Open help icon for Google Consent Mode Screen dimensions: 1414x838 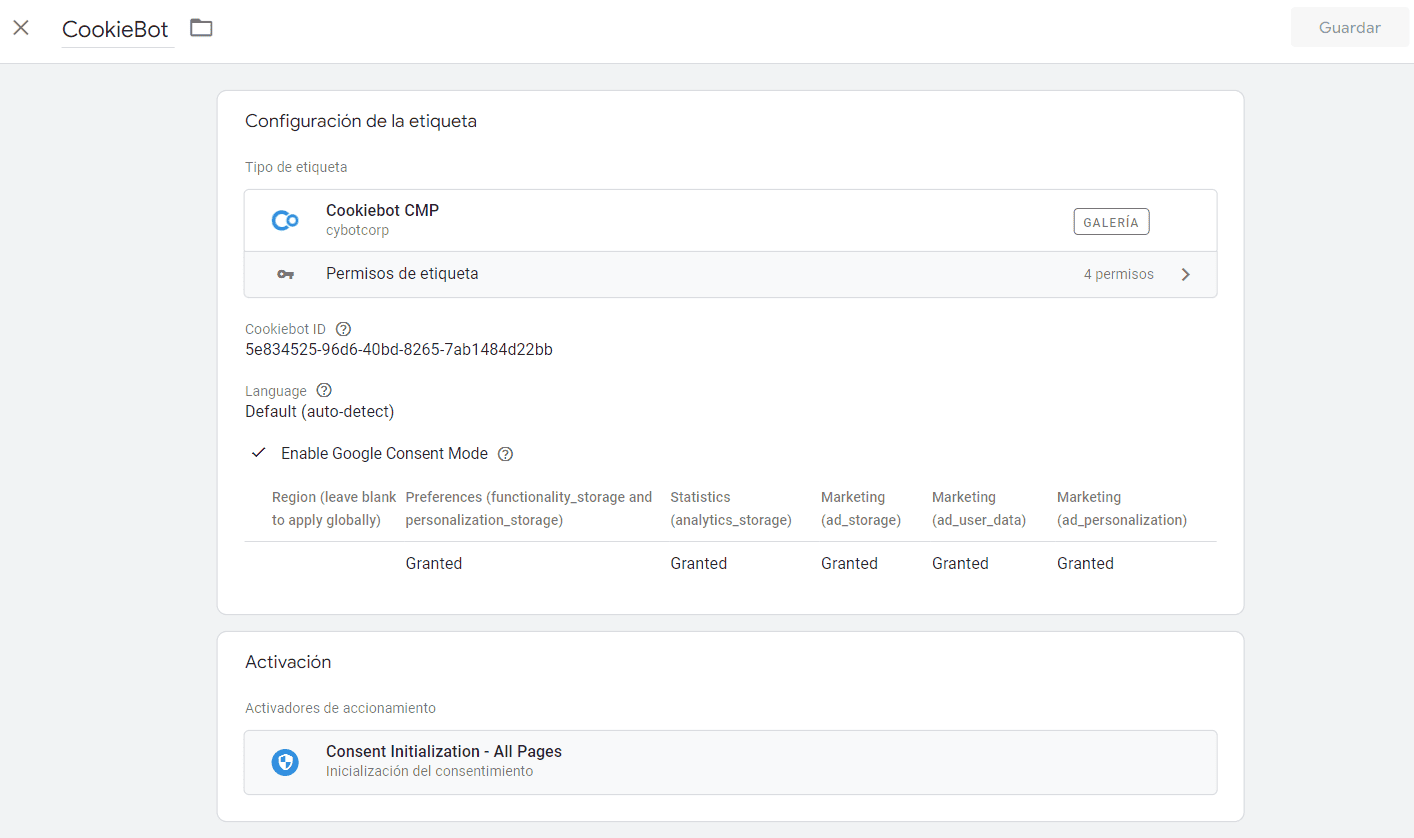tap(505, 454)
